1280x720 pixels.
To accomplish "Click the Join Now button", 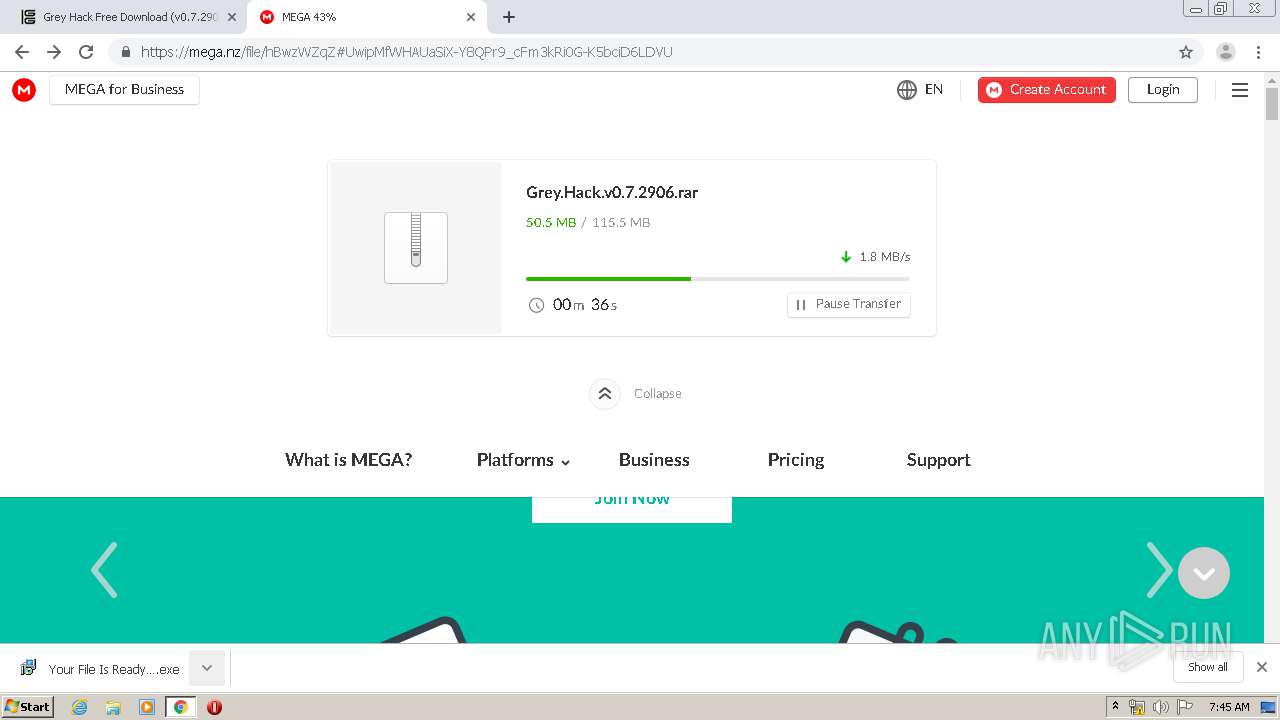I will pos(632,508).
